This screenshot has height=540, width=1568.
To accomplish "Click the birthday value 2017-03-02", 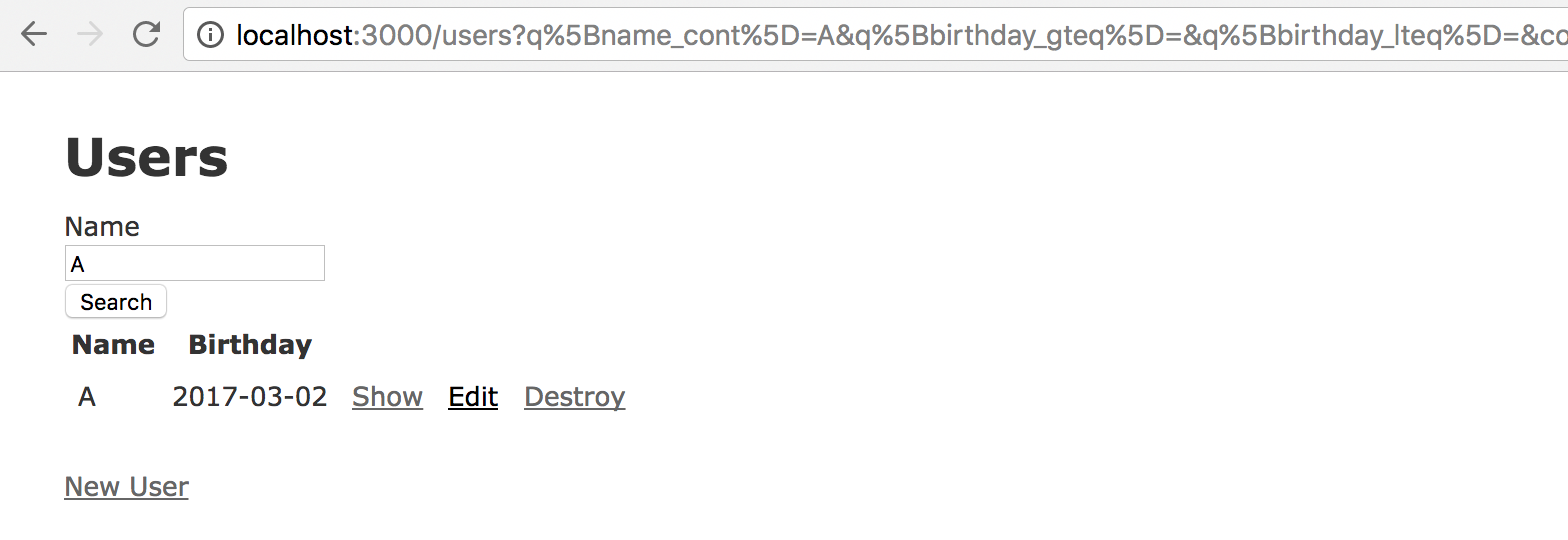I will point(249,397).
